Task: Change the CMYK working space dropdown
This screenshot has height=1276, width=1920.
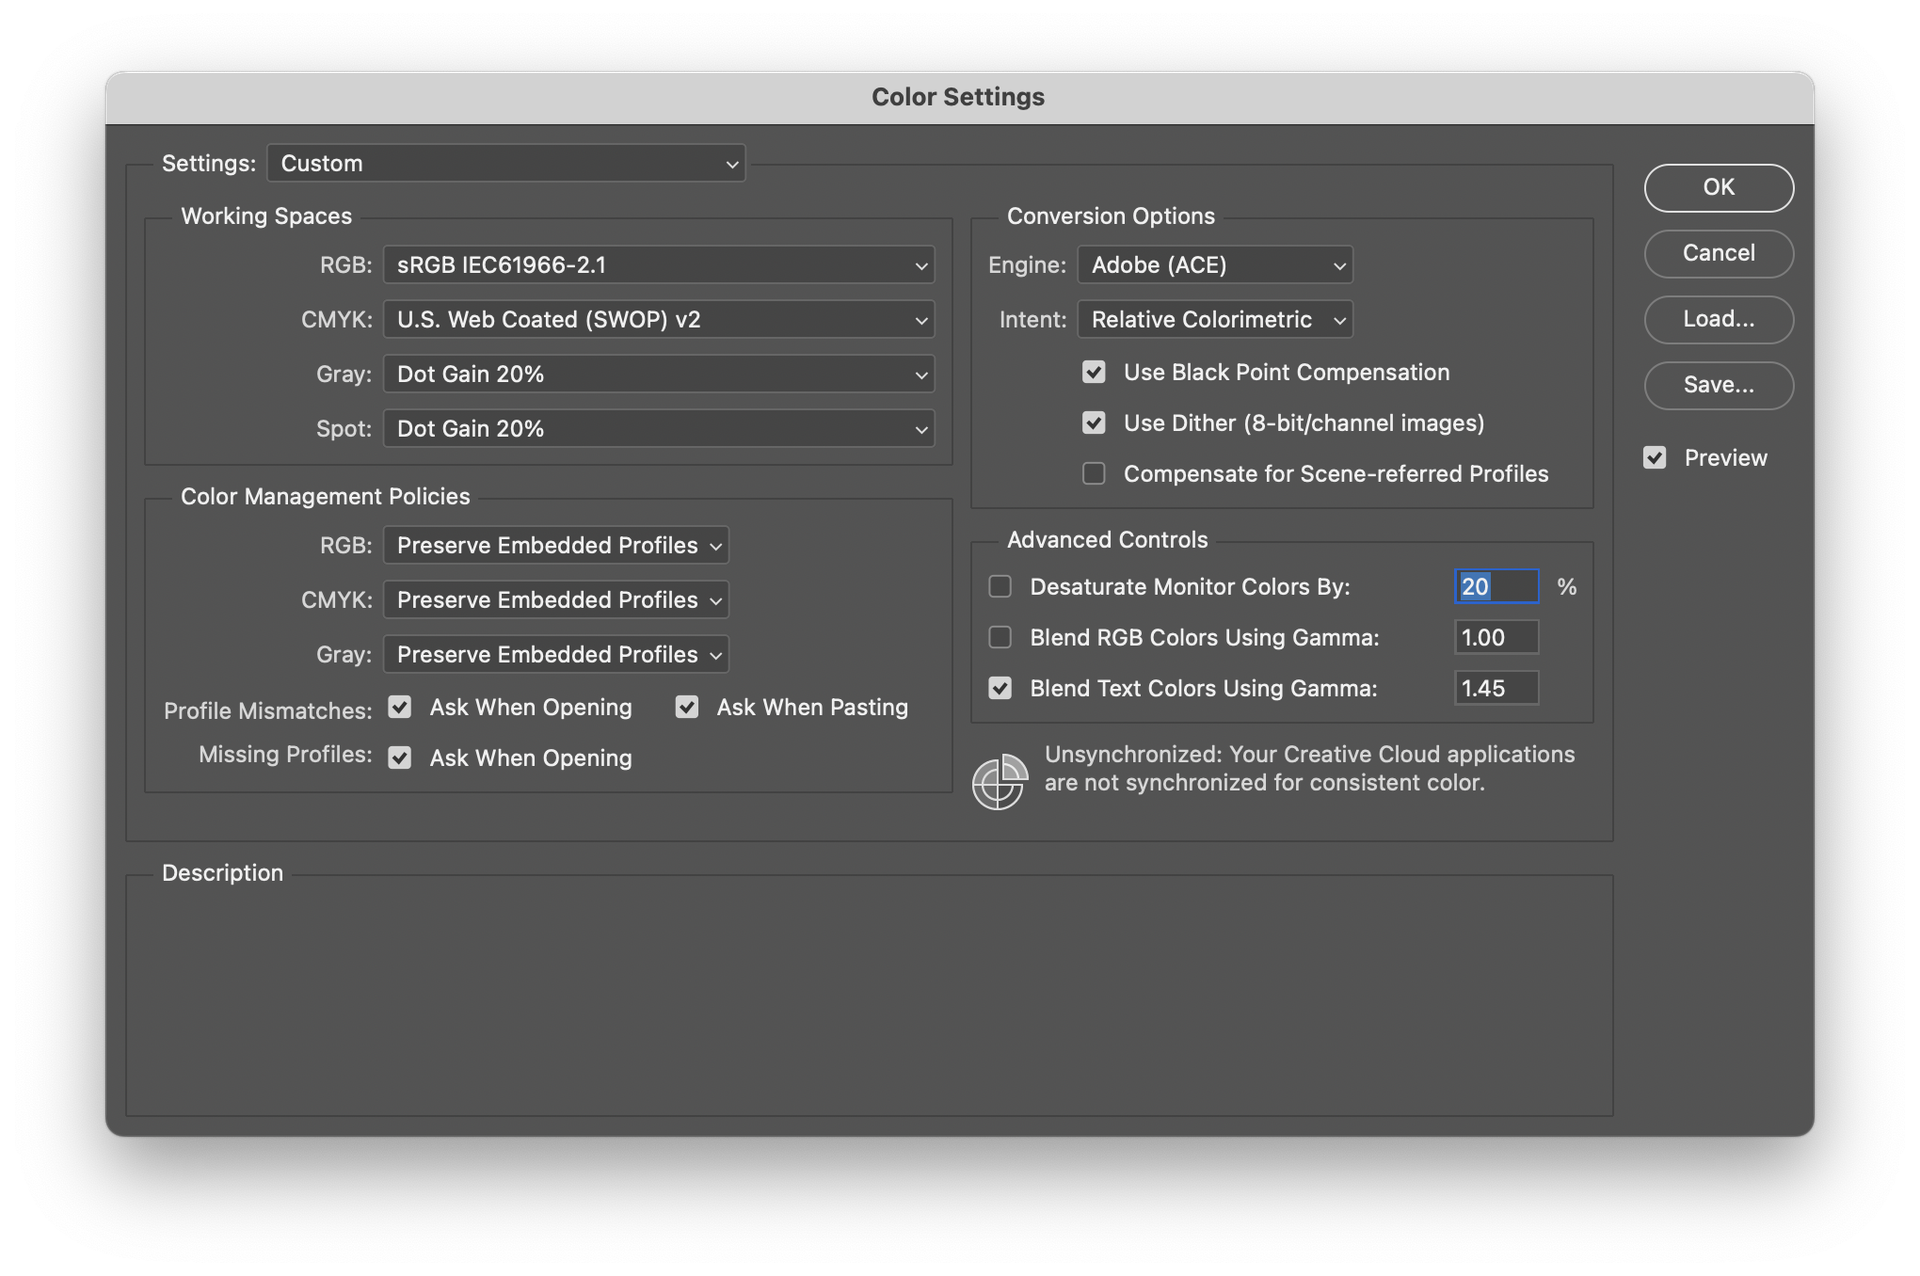Action: coord(658,319)
